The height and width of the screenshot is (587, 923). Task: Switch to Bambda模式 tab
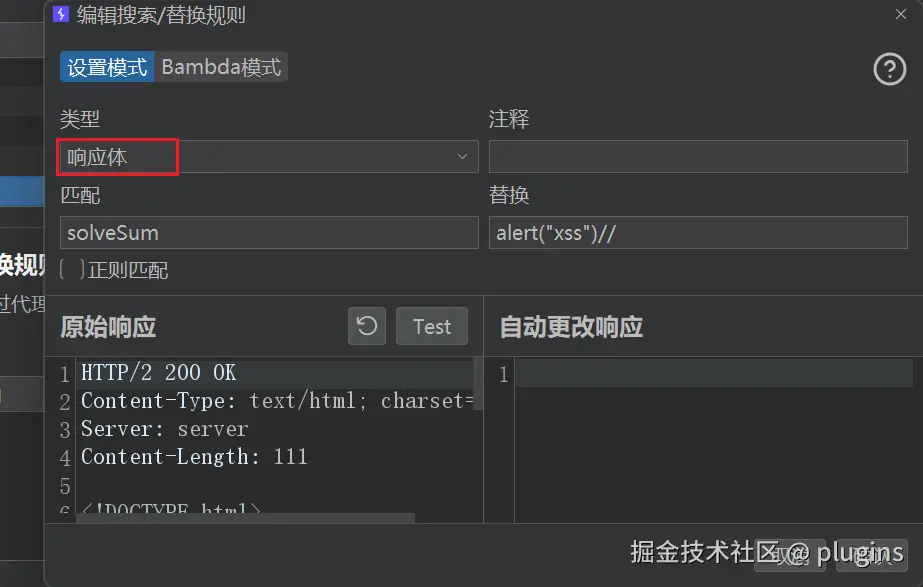[x=221, y=67]
